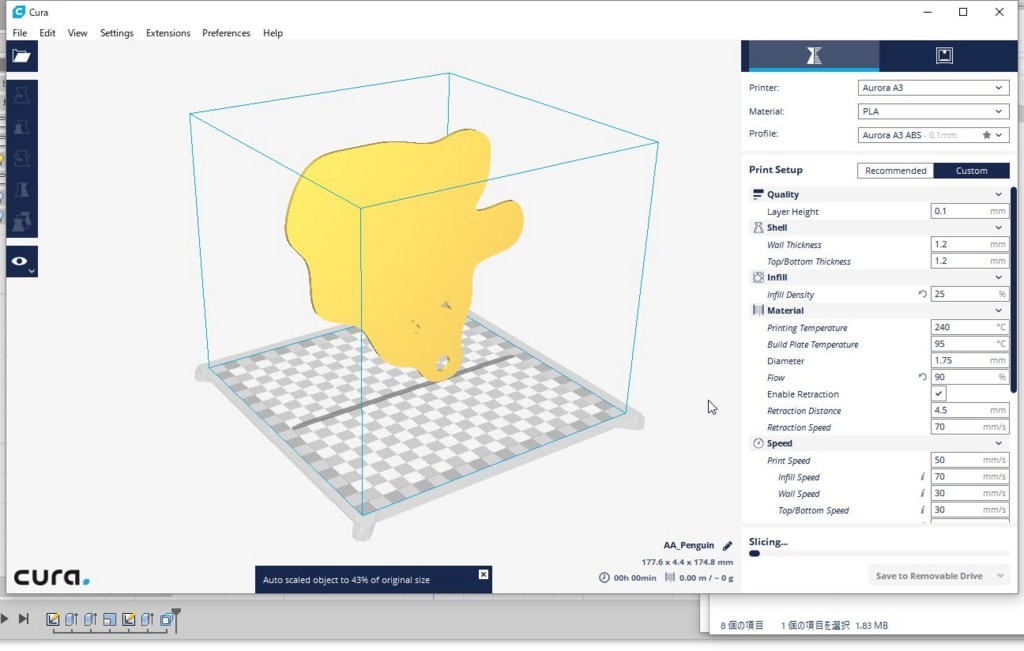Open the Save to Removable Drive dropdown arrow

click(x=1000, y=576)
